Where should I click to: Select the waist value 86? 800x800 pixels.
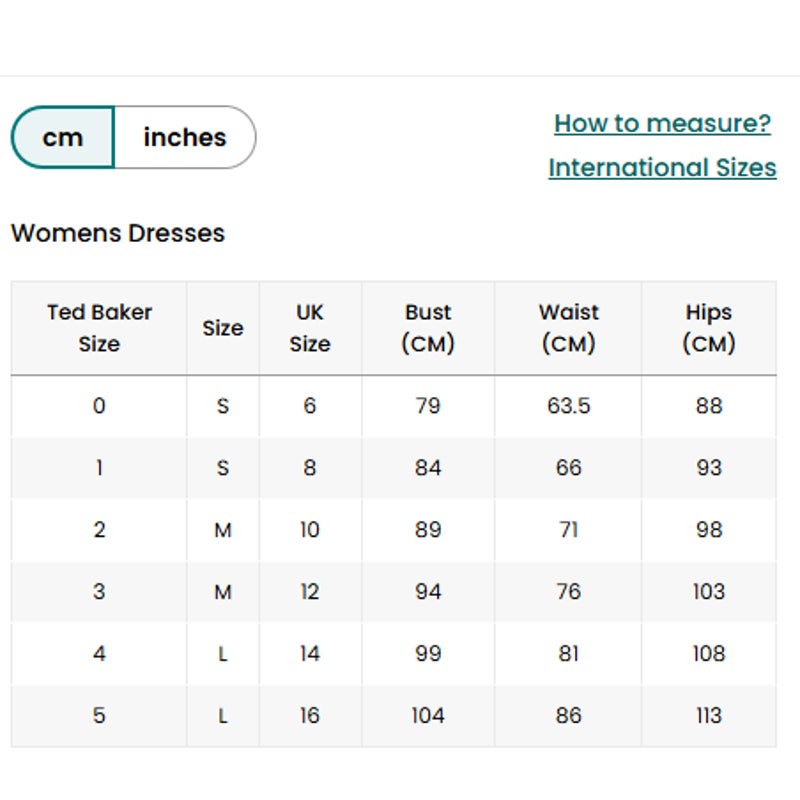point(568,716)
